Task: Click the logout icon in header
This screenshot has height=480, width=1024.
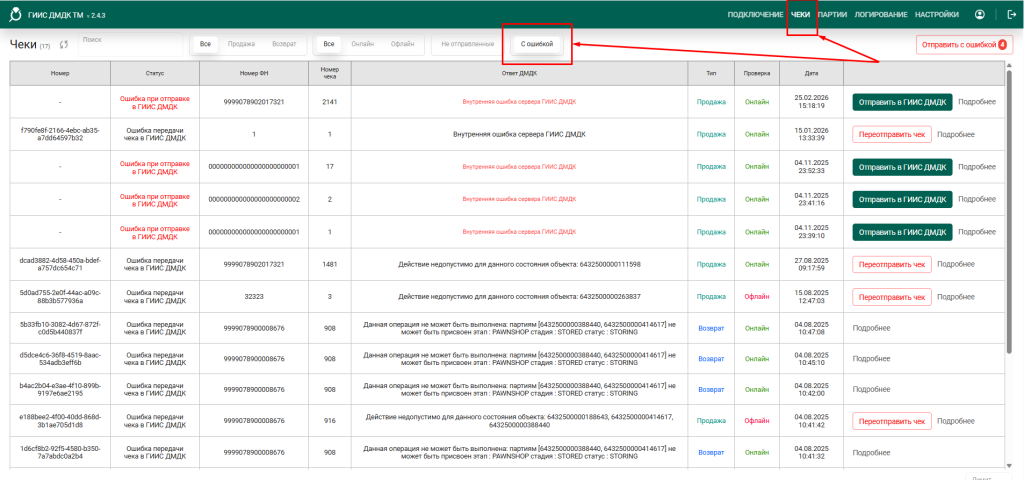Action: pyautogui.click(x=1010, y=15)
